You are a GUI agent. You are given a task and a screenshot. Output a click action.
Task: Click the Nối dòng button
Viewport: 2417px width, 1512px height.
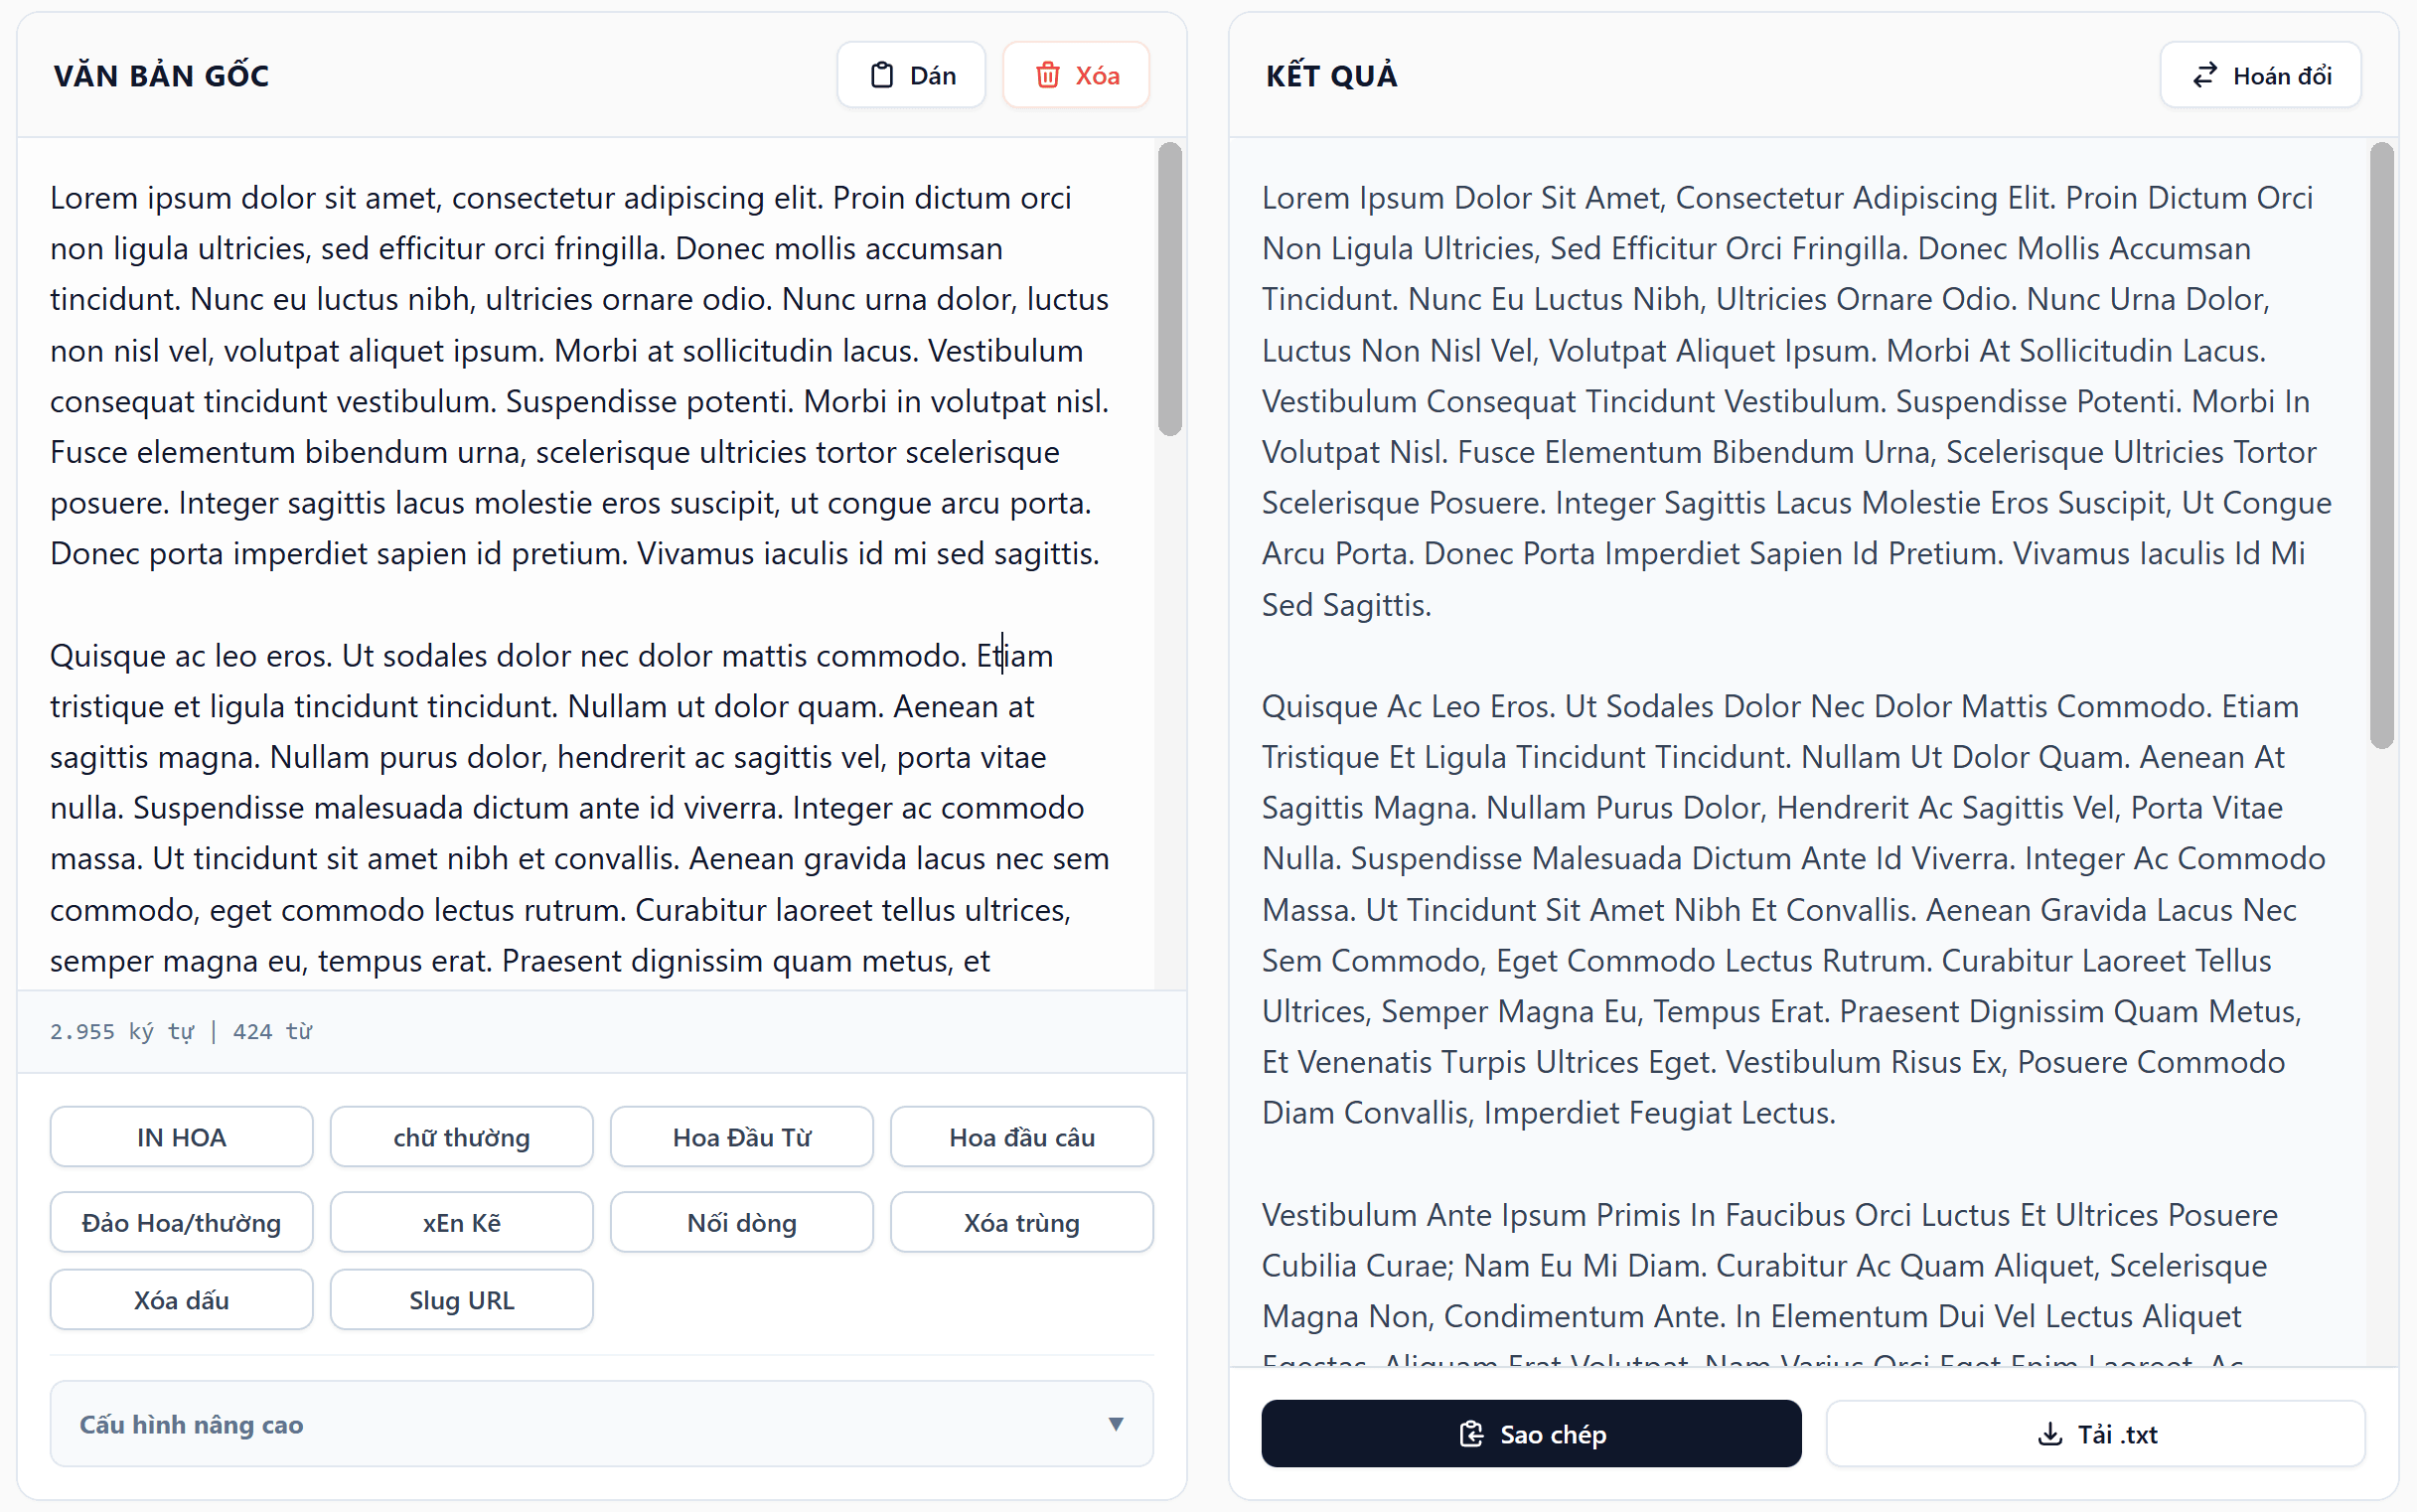(x=741, y=1222)
